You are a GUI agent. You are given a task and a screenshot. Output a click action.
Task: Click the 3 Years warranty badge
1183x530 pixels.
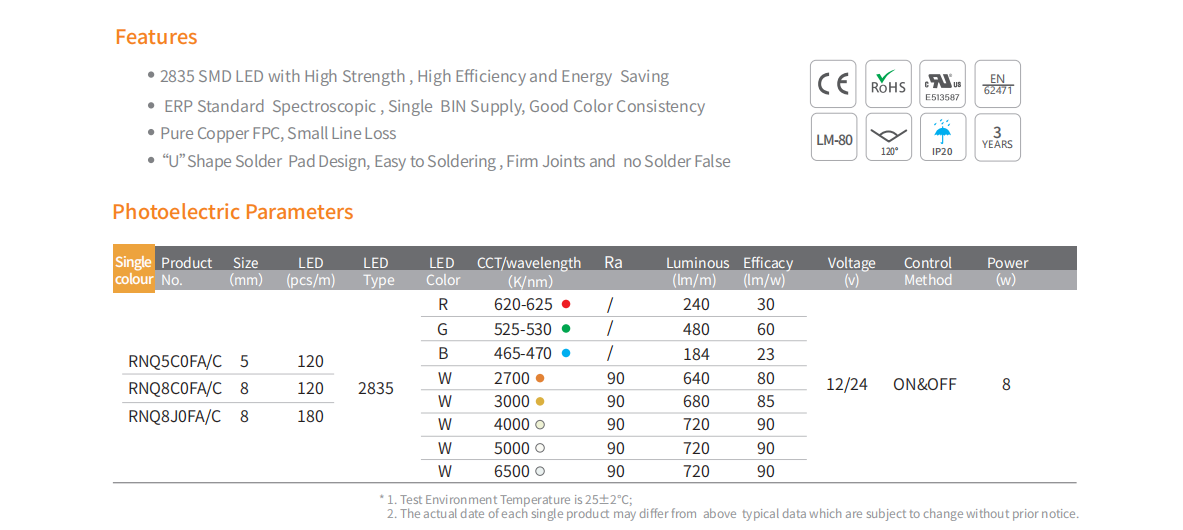click(x=997, y=138)
